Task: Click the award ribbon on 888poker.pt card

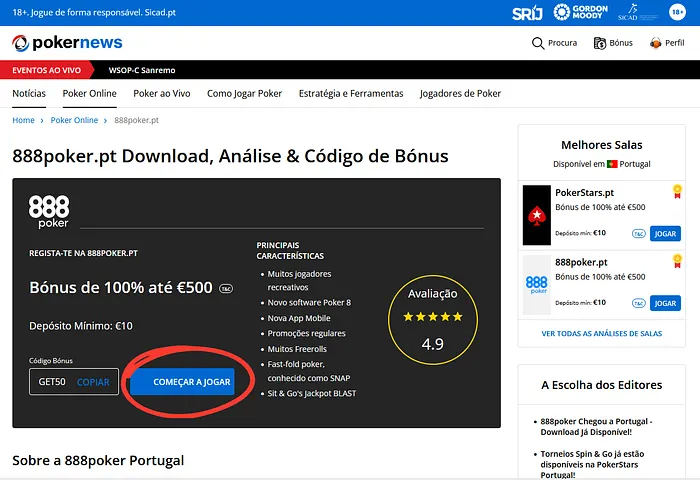Action: (677, 261)
